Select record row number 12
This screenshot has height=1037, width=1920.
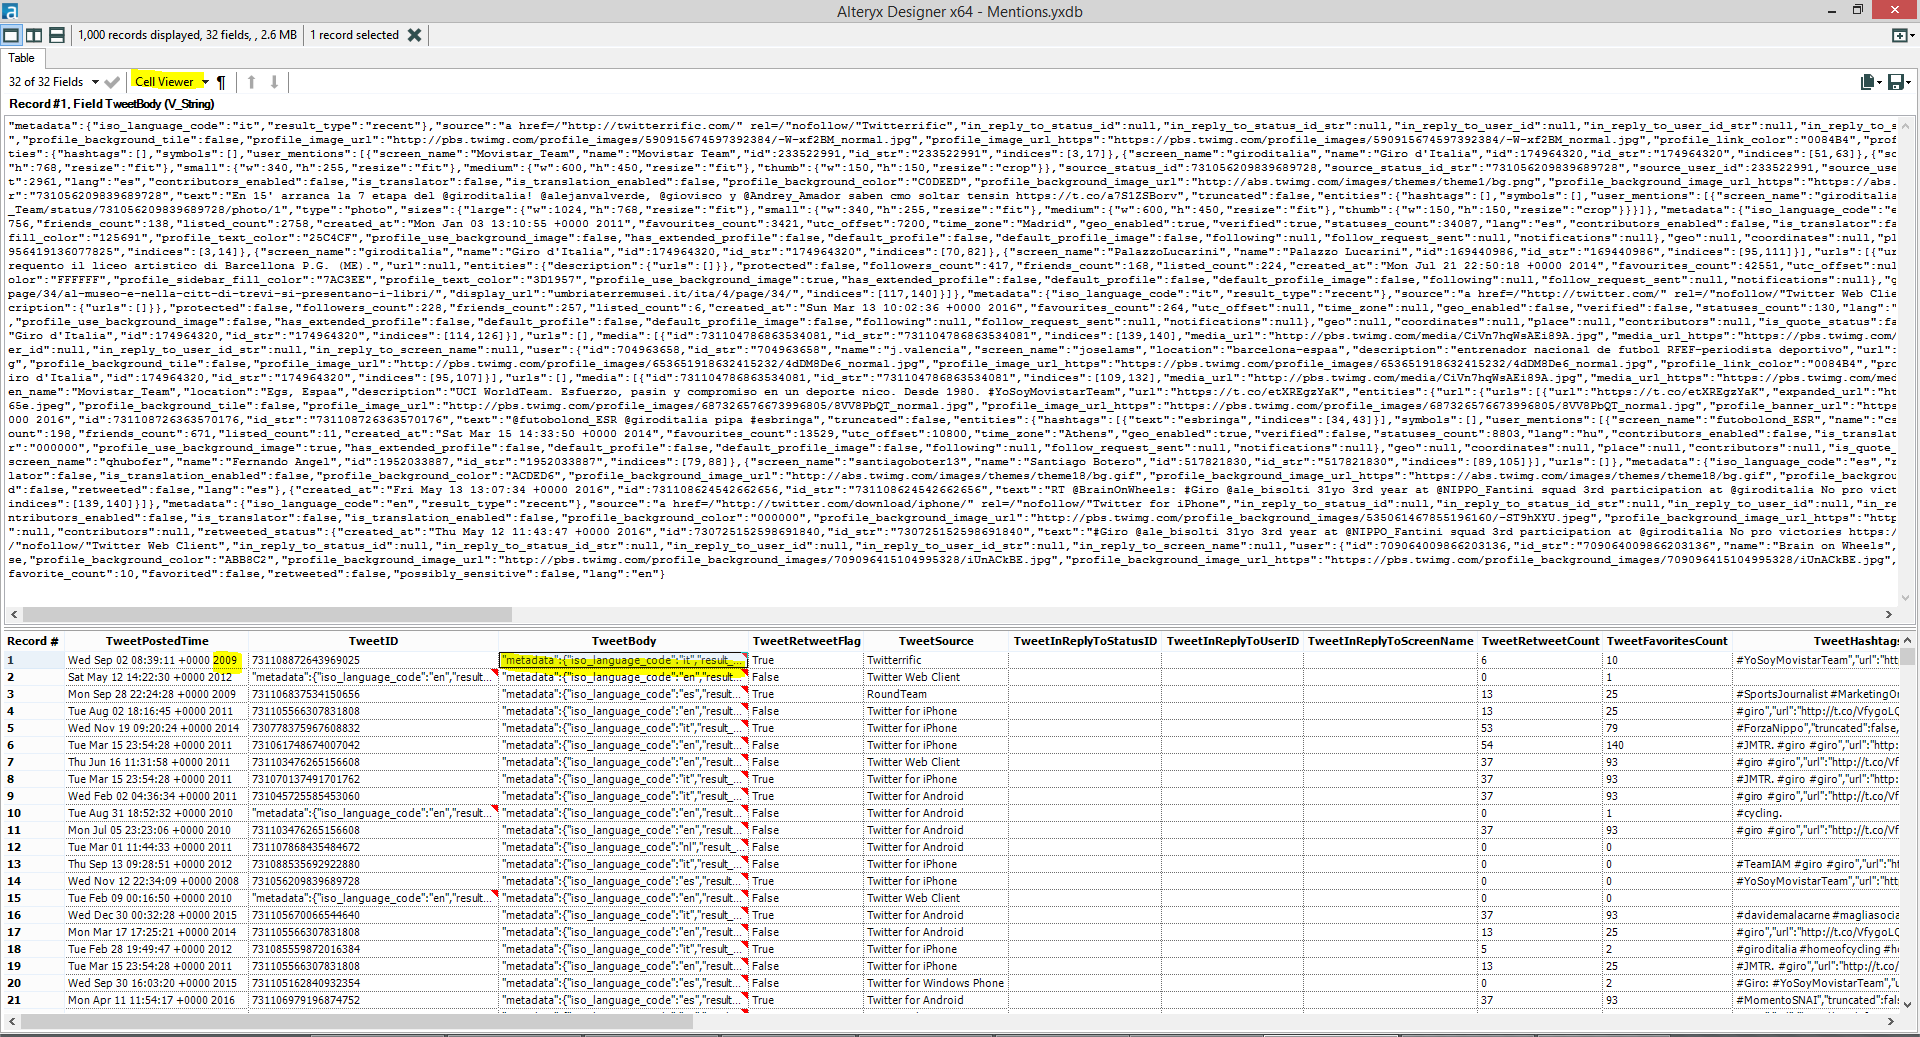(33, 847)
